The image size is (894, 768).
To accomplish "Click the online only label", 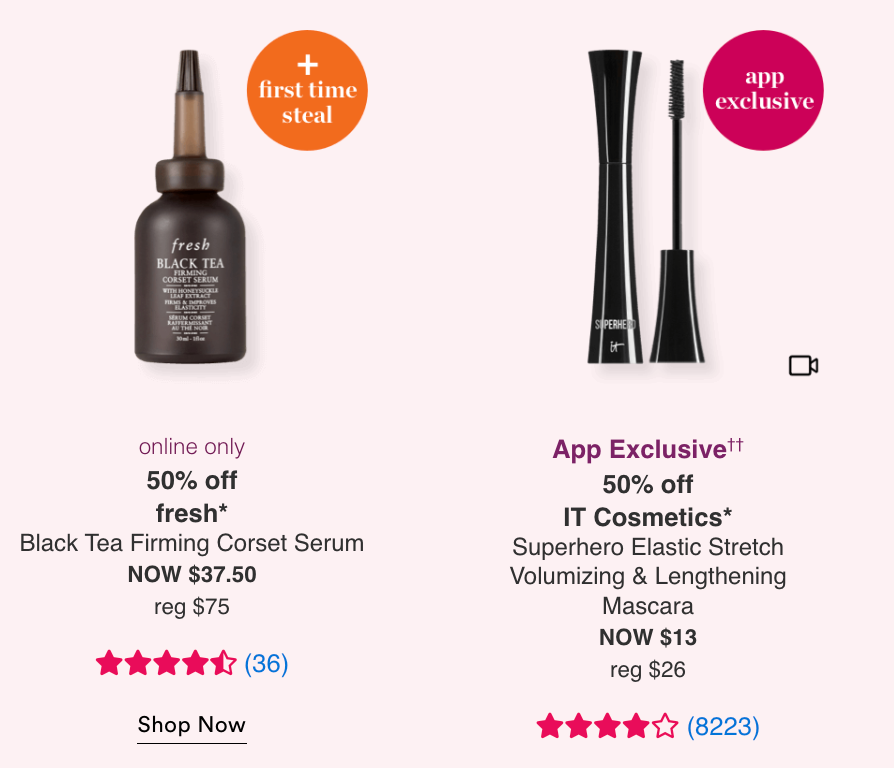I will [192, 447].
